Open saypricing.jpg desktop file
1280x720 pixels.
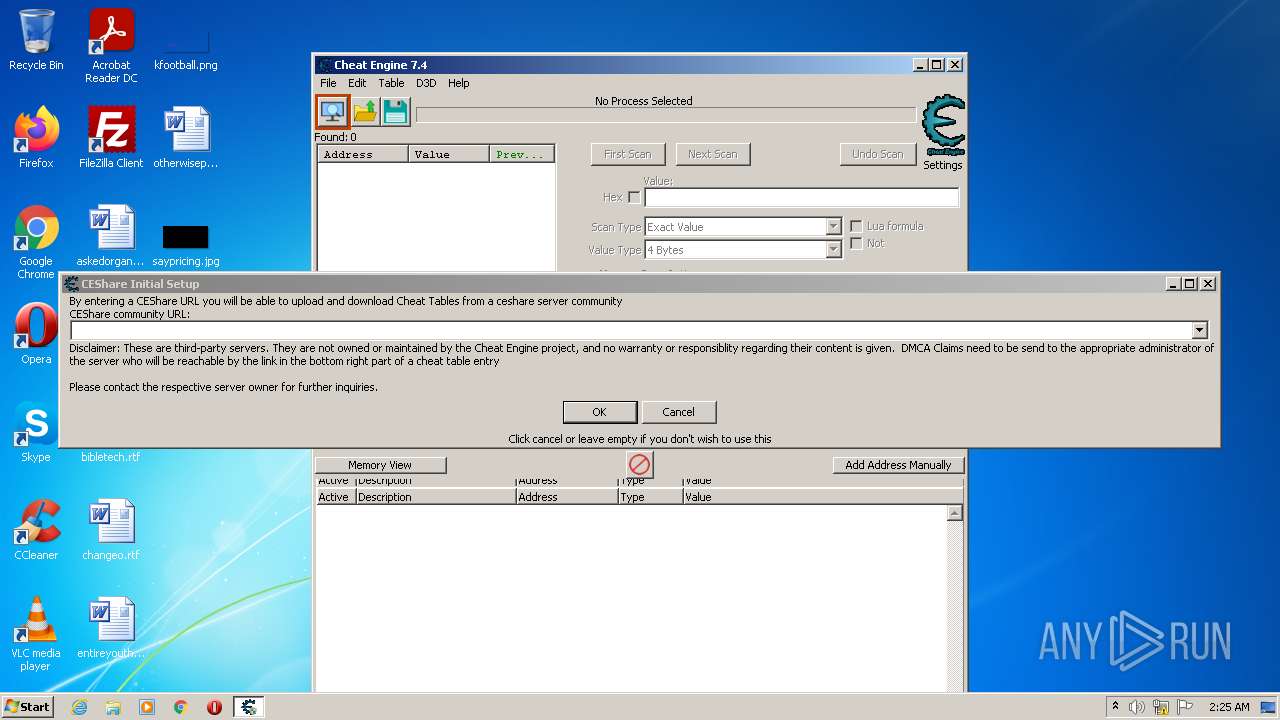(x=186, y=247)
